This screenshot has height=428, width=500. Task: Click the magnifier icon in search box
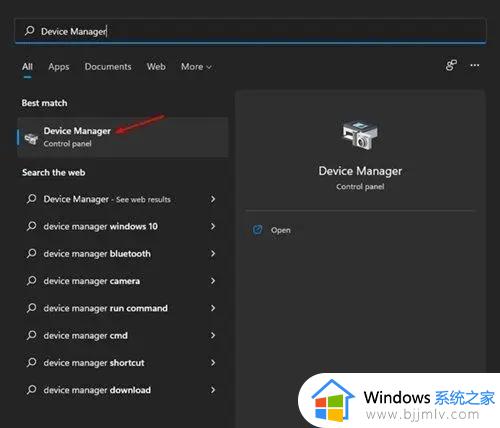tap(29, 31)
